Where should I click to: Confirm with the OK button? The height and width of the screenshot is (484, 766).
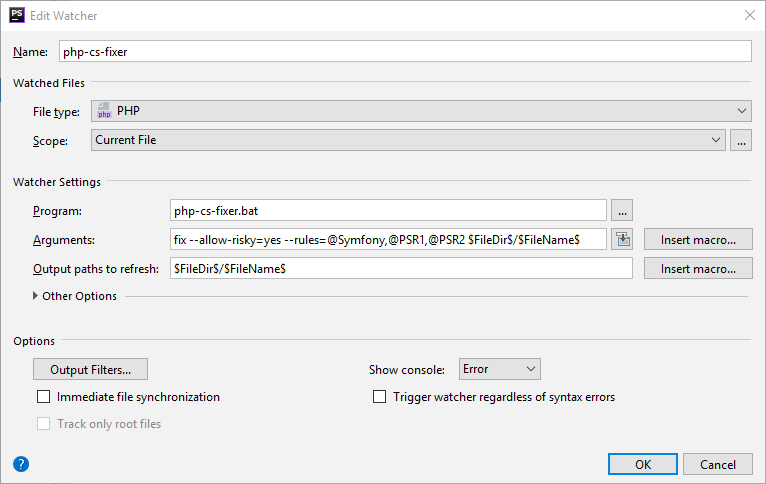coord(643,464)
